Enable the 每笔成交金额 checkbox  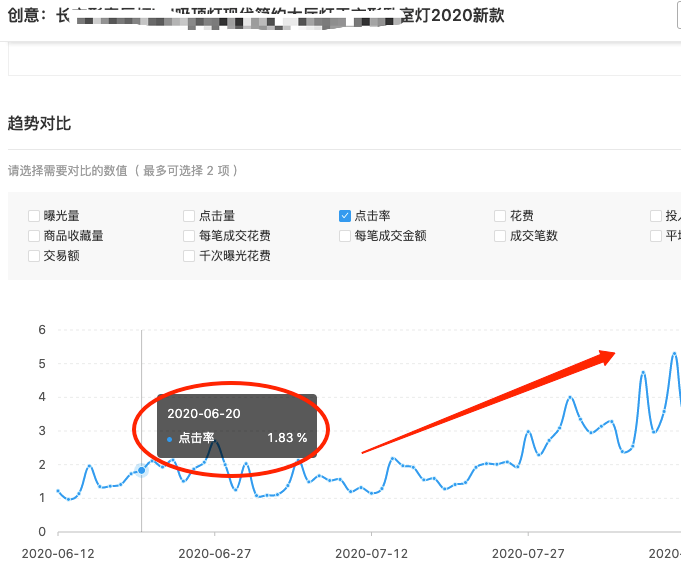click(345, 236)
